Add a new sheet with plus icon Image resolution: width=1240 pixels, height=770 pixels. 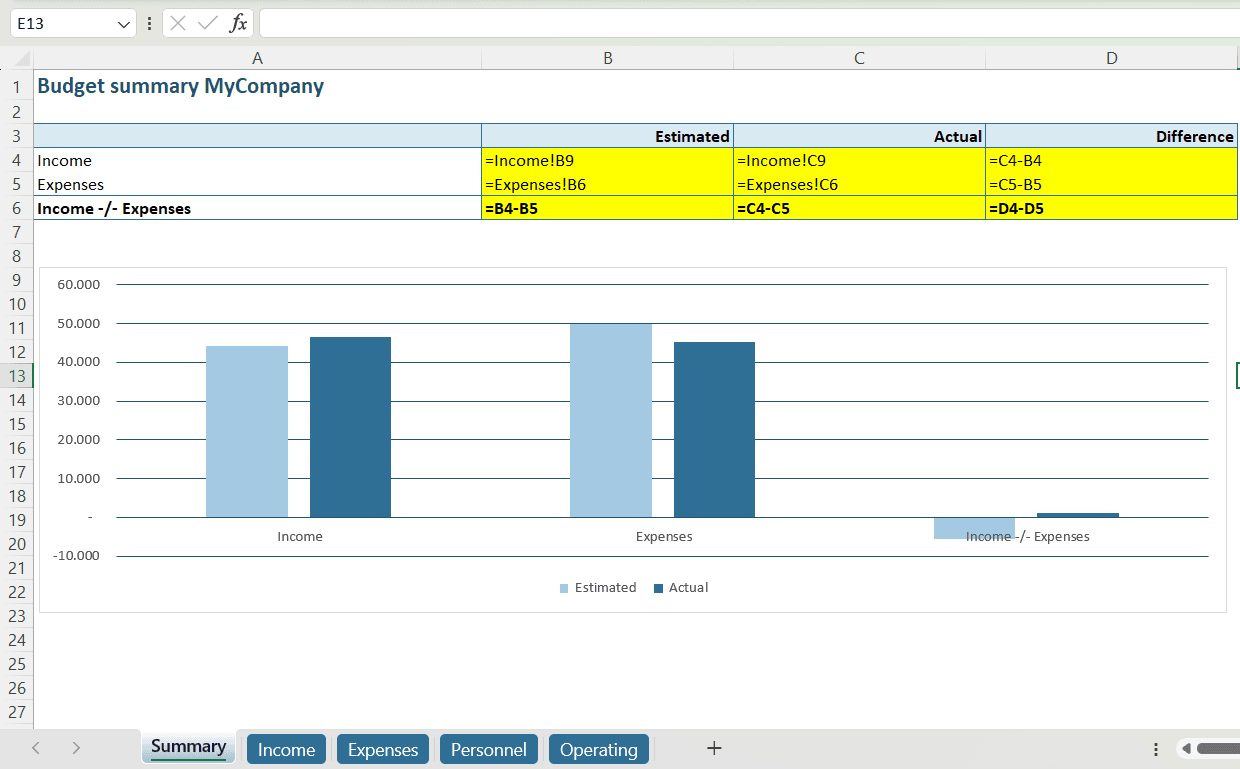pyautogui.click(x=714, y=748)
